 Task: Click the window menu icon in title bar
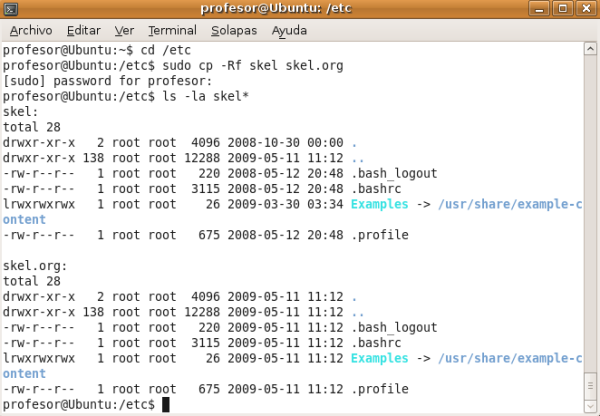point(13,10)
